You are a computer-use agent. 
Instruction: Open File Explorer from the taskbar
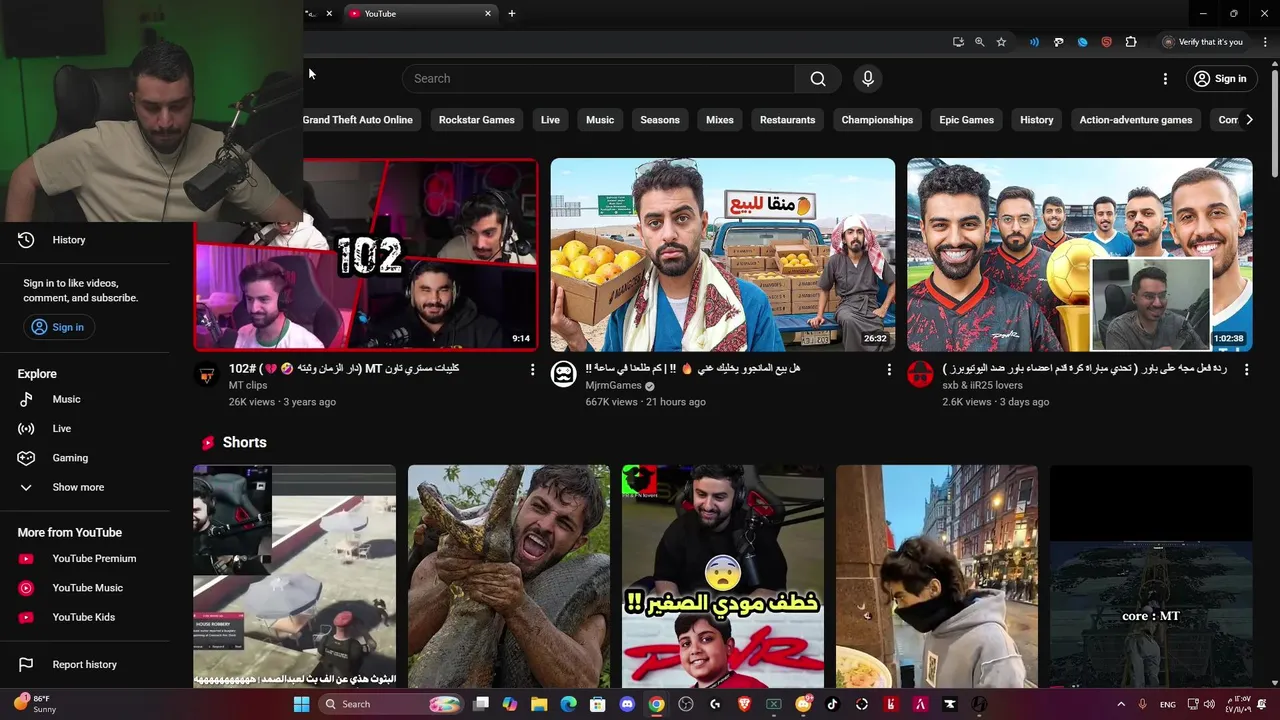click(x=539, y=704)
